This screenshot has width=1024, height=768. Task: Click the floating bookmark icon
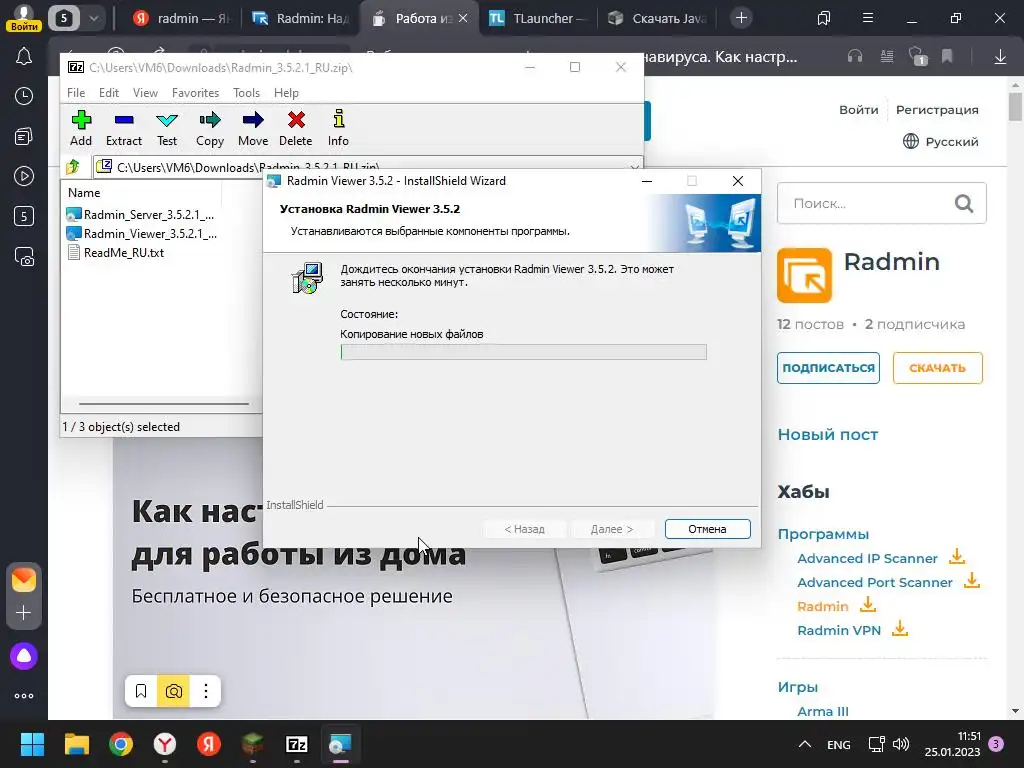(140, 691)
